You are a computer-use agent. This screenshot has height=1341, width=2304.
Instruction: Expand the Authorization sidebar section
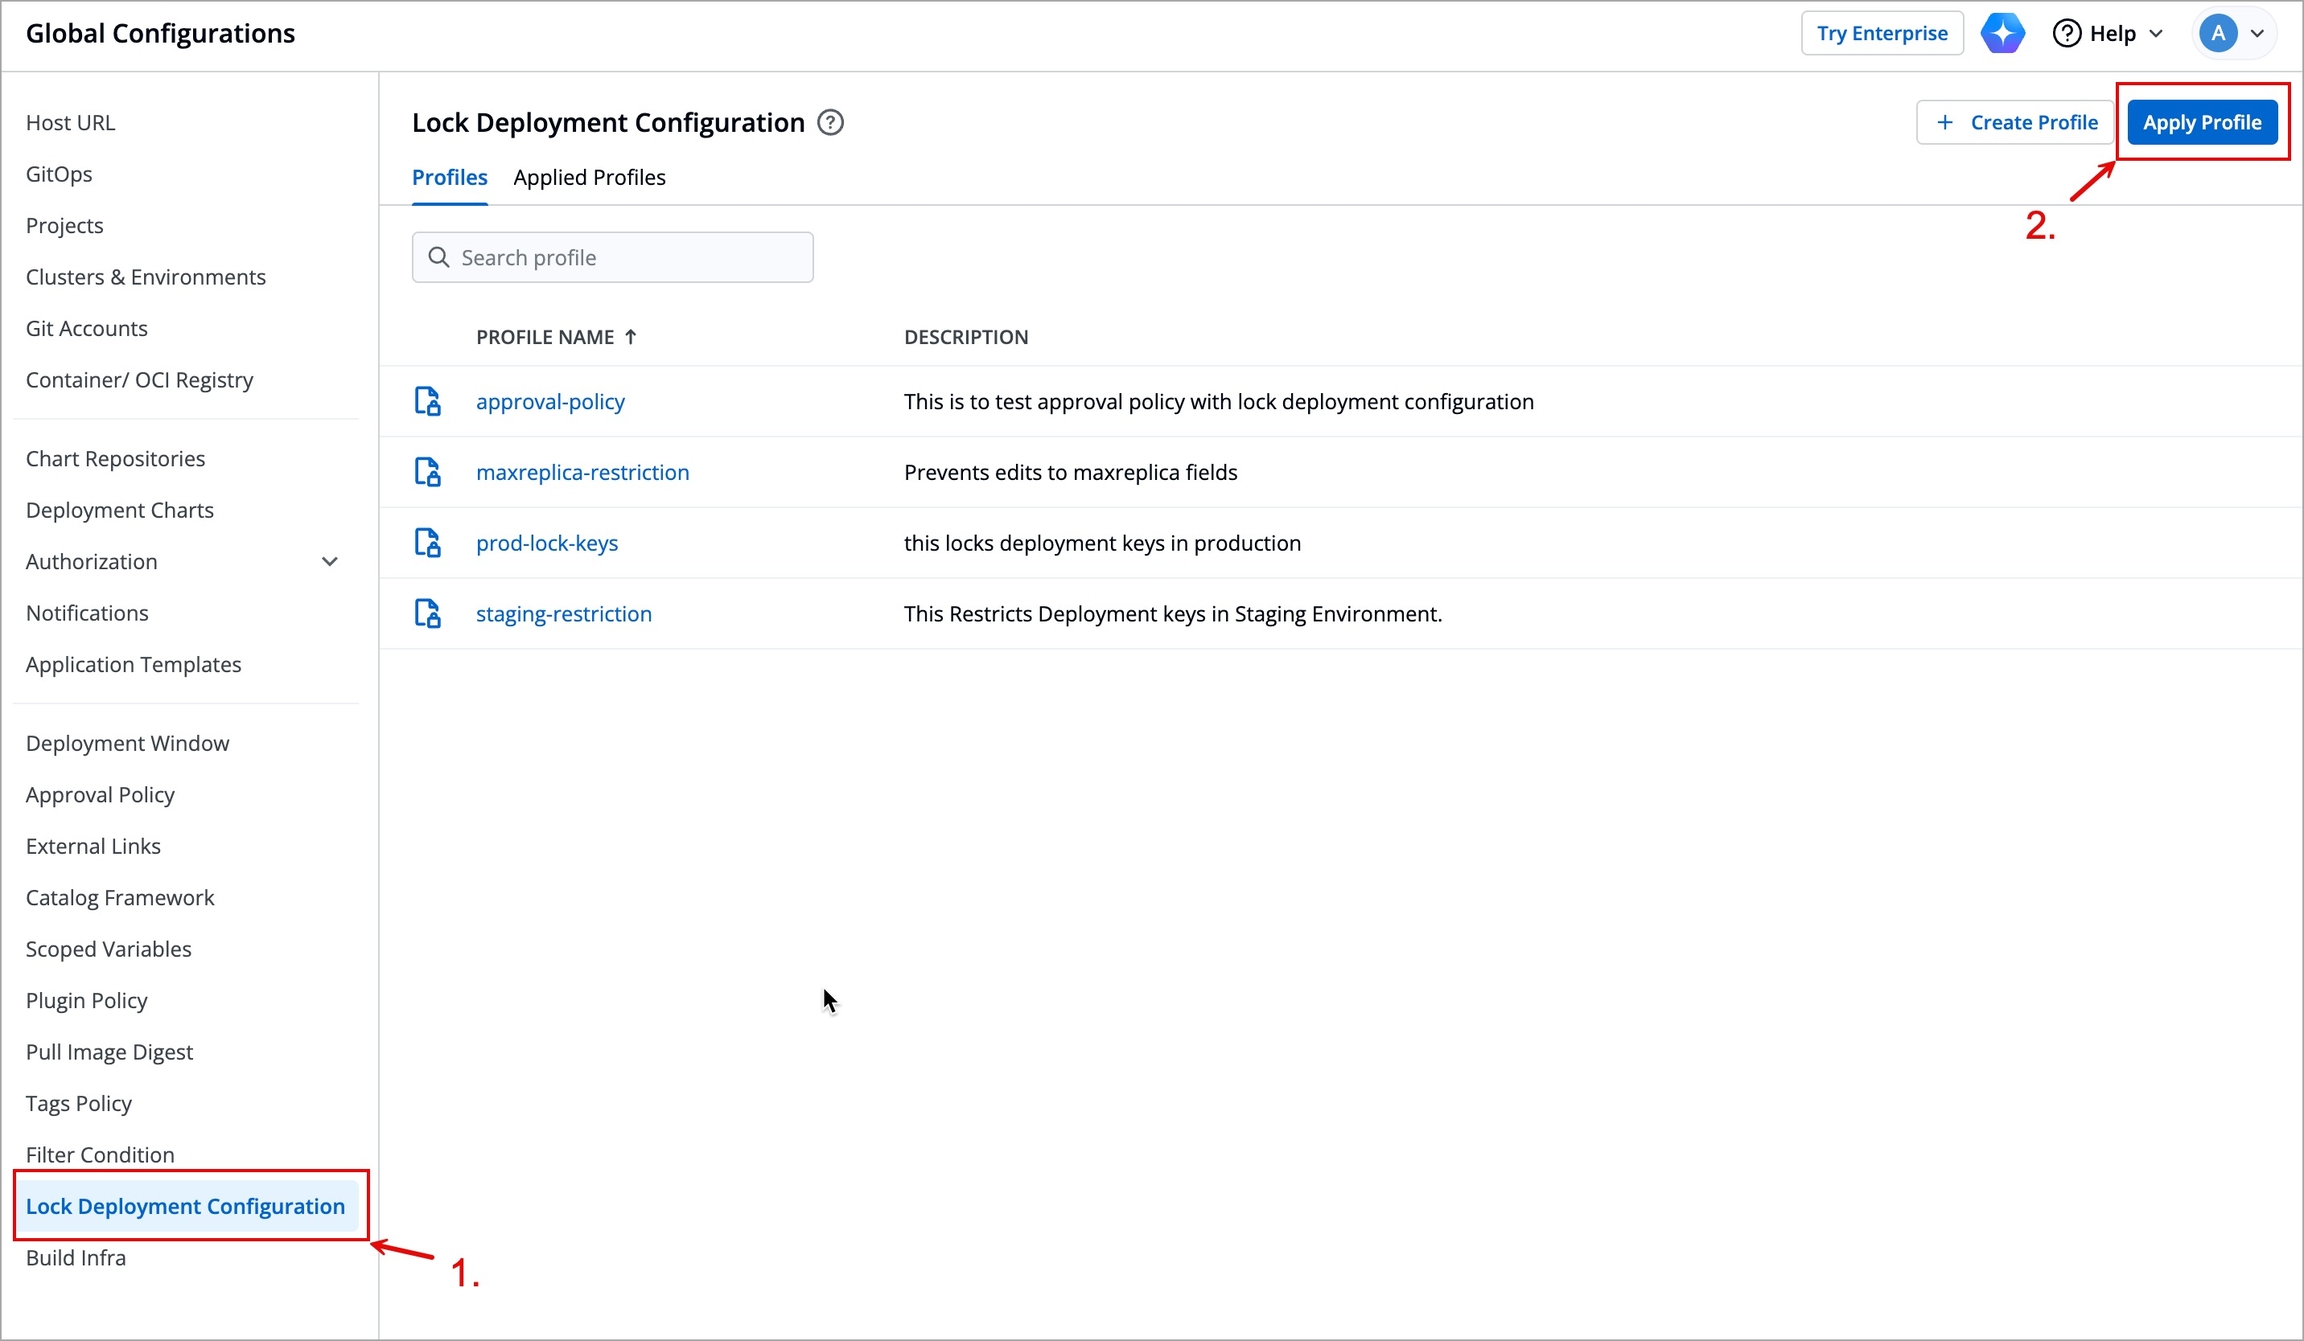click(329, 562)
